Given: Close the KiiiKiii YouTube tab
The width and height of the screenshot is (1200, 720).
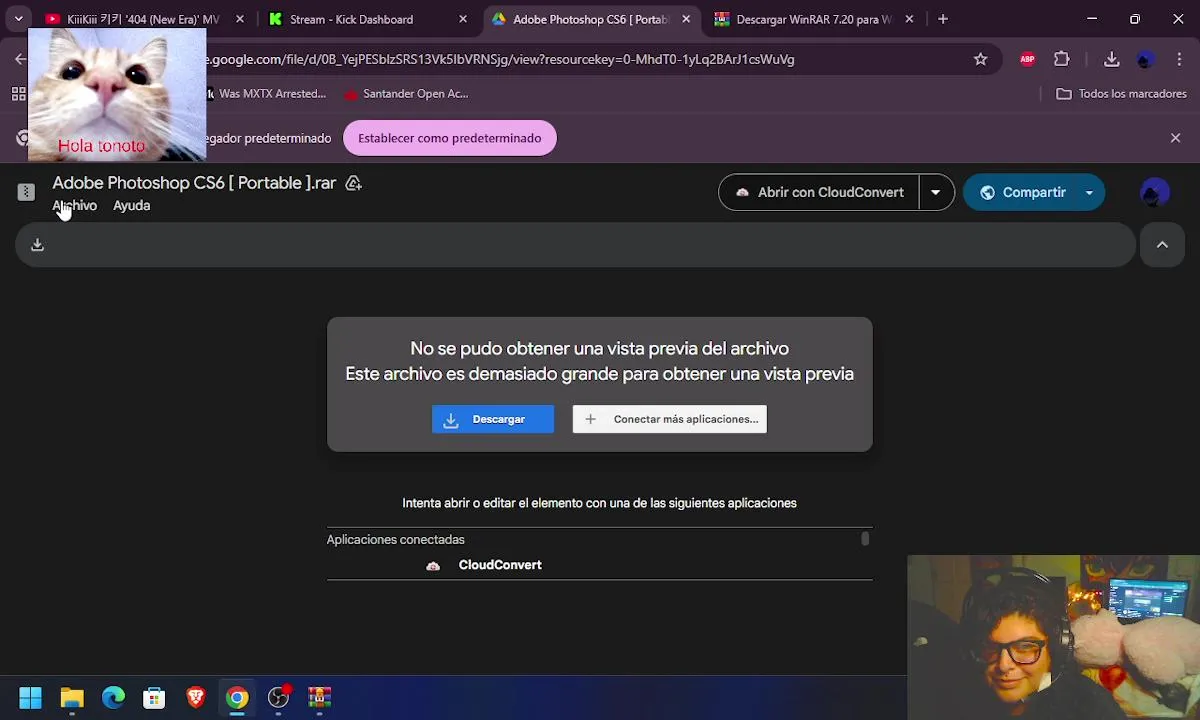Looking at the screenshot, I should (x=240, y=19).
